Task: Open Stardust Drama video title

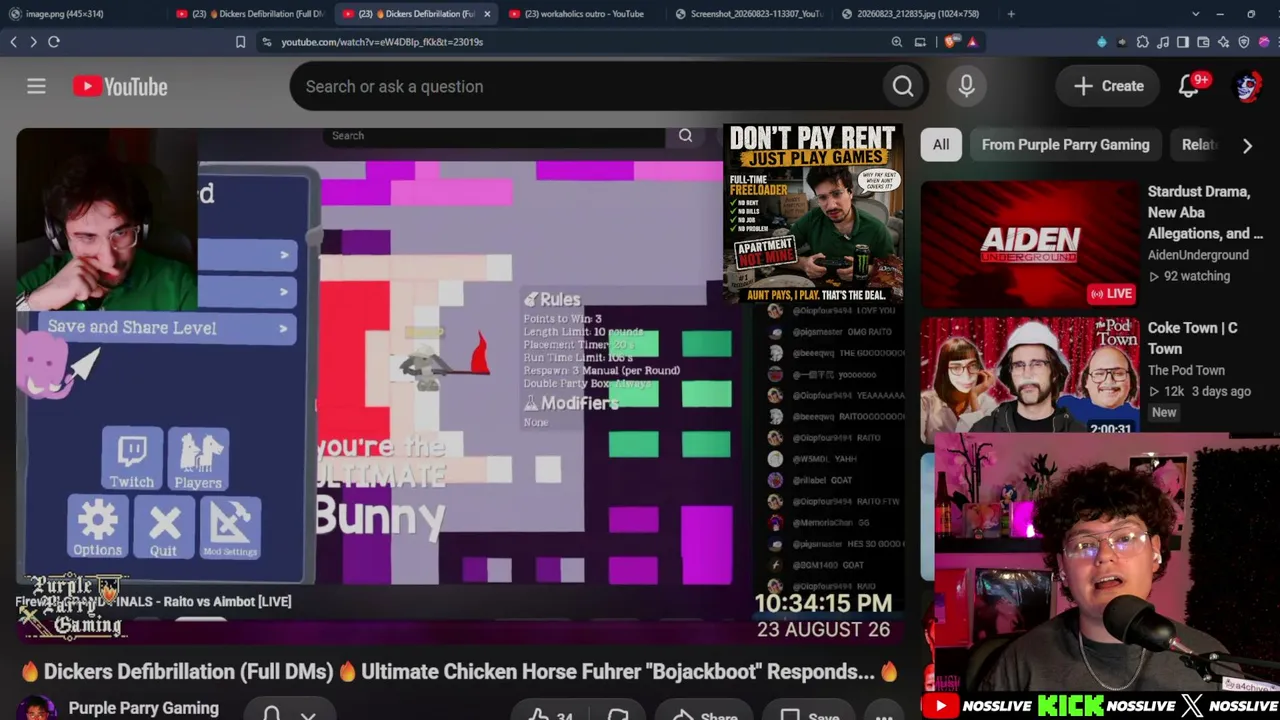Action: click(1205, 212)
